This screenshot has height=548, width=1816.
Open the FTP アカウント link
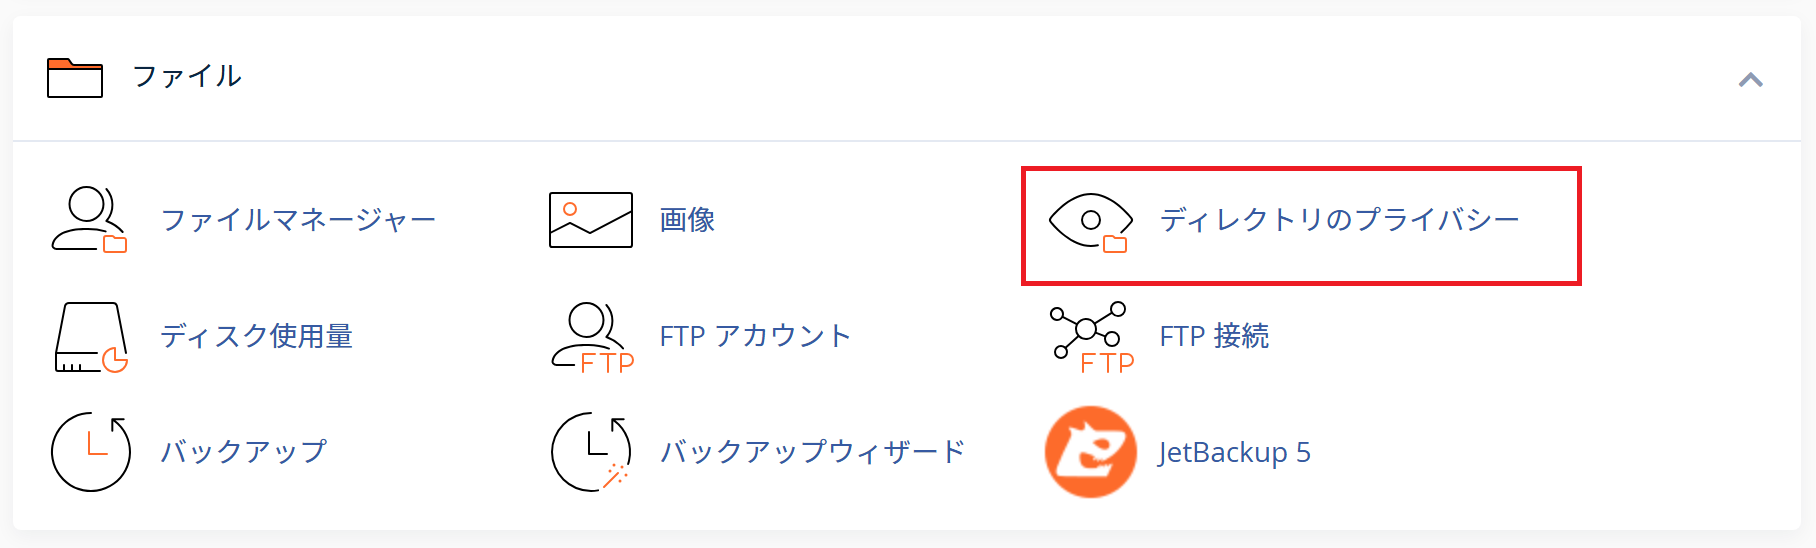click(x=755, y=336)
